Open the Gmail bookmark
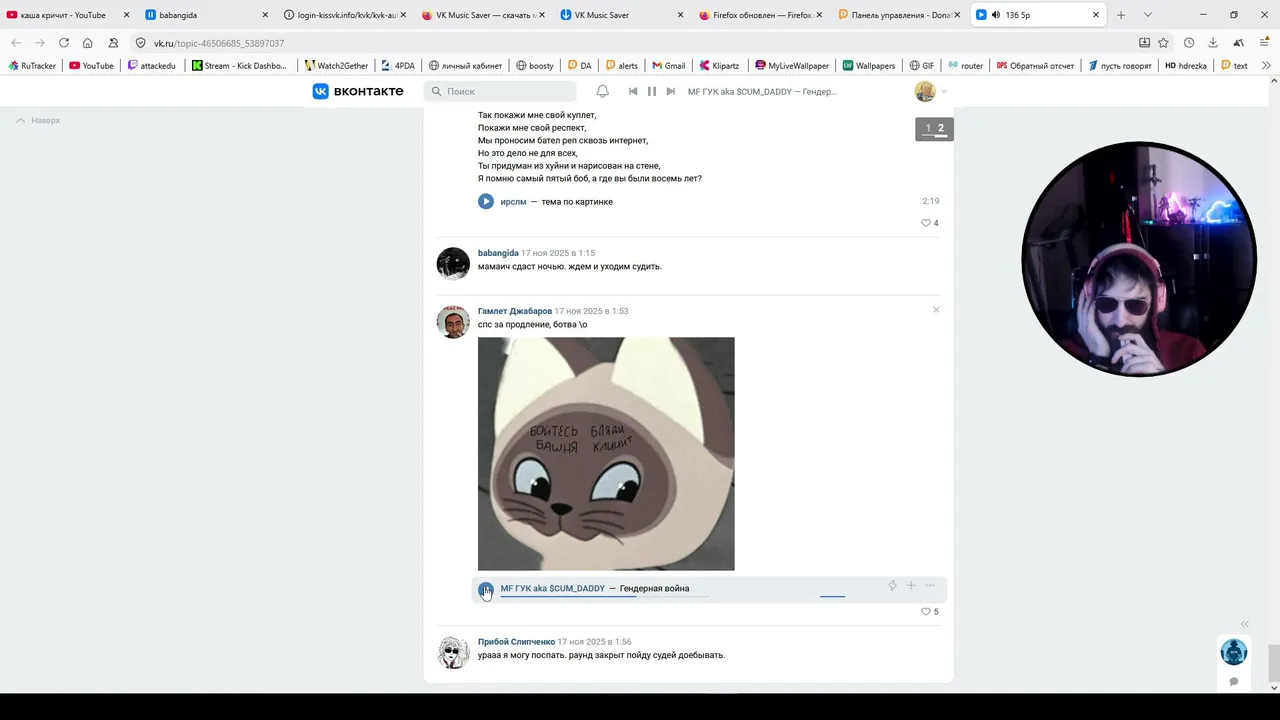The width and height of the screenshot is (1280, 720). (x=669, y=66)
